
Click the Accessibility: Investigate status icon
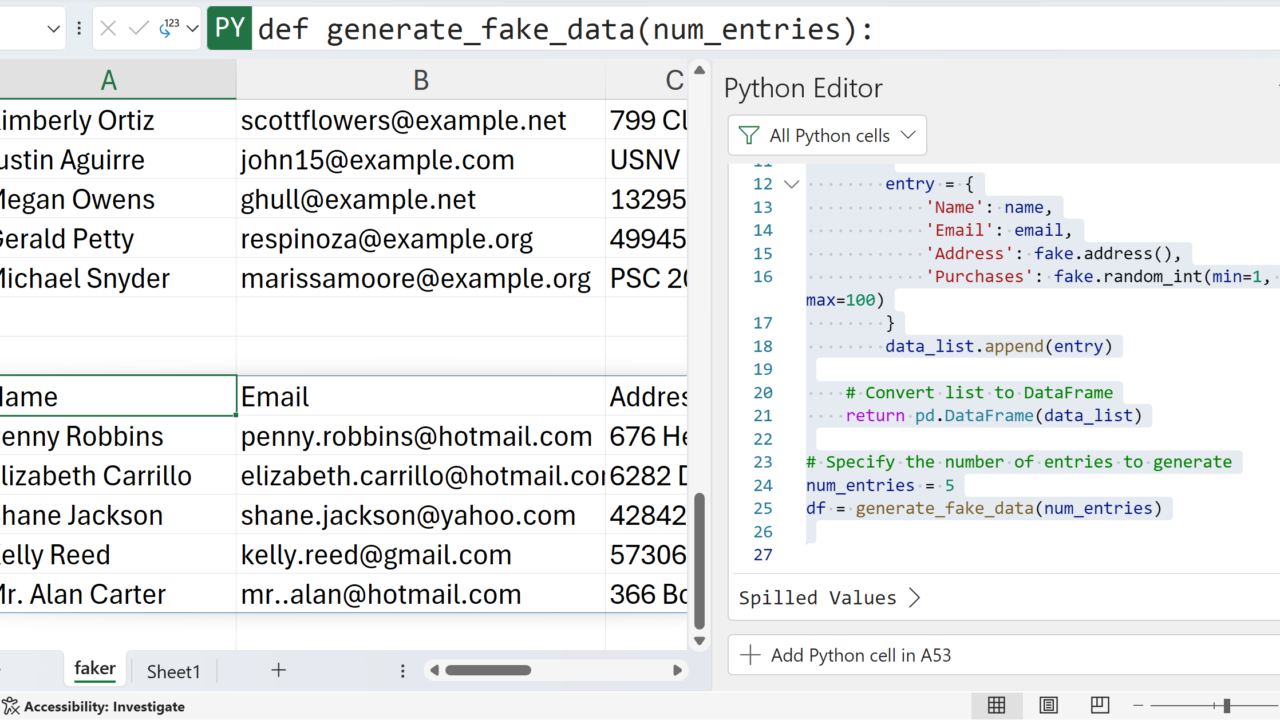pos(11,706)
